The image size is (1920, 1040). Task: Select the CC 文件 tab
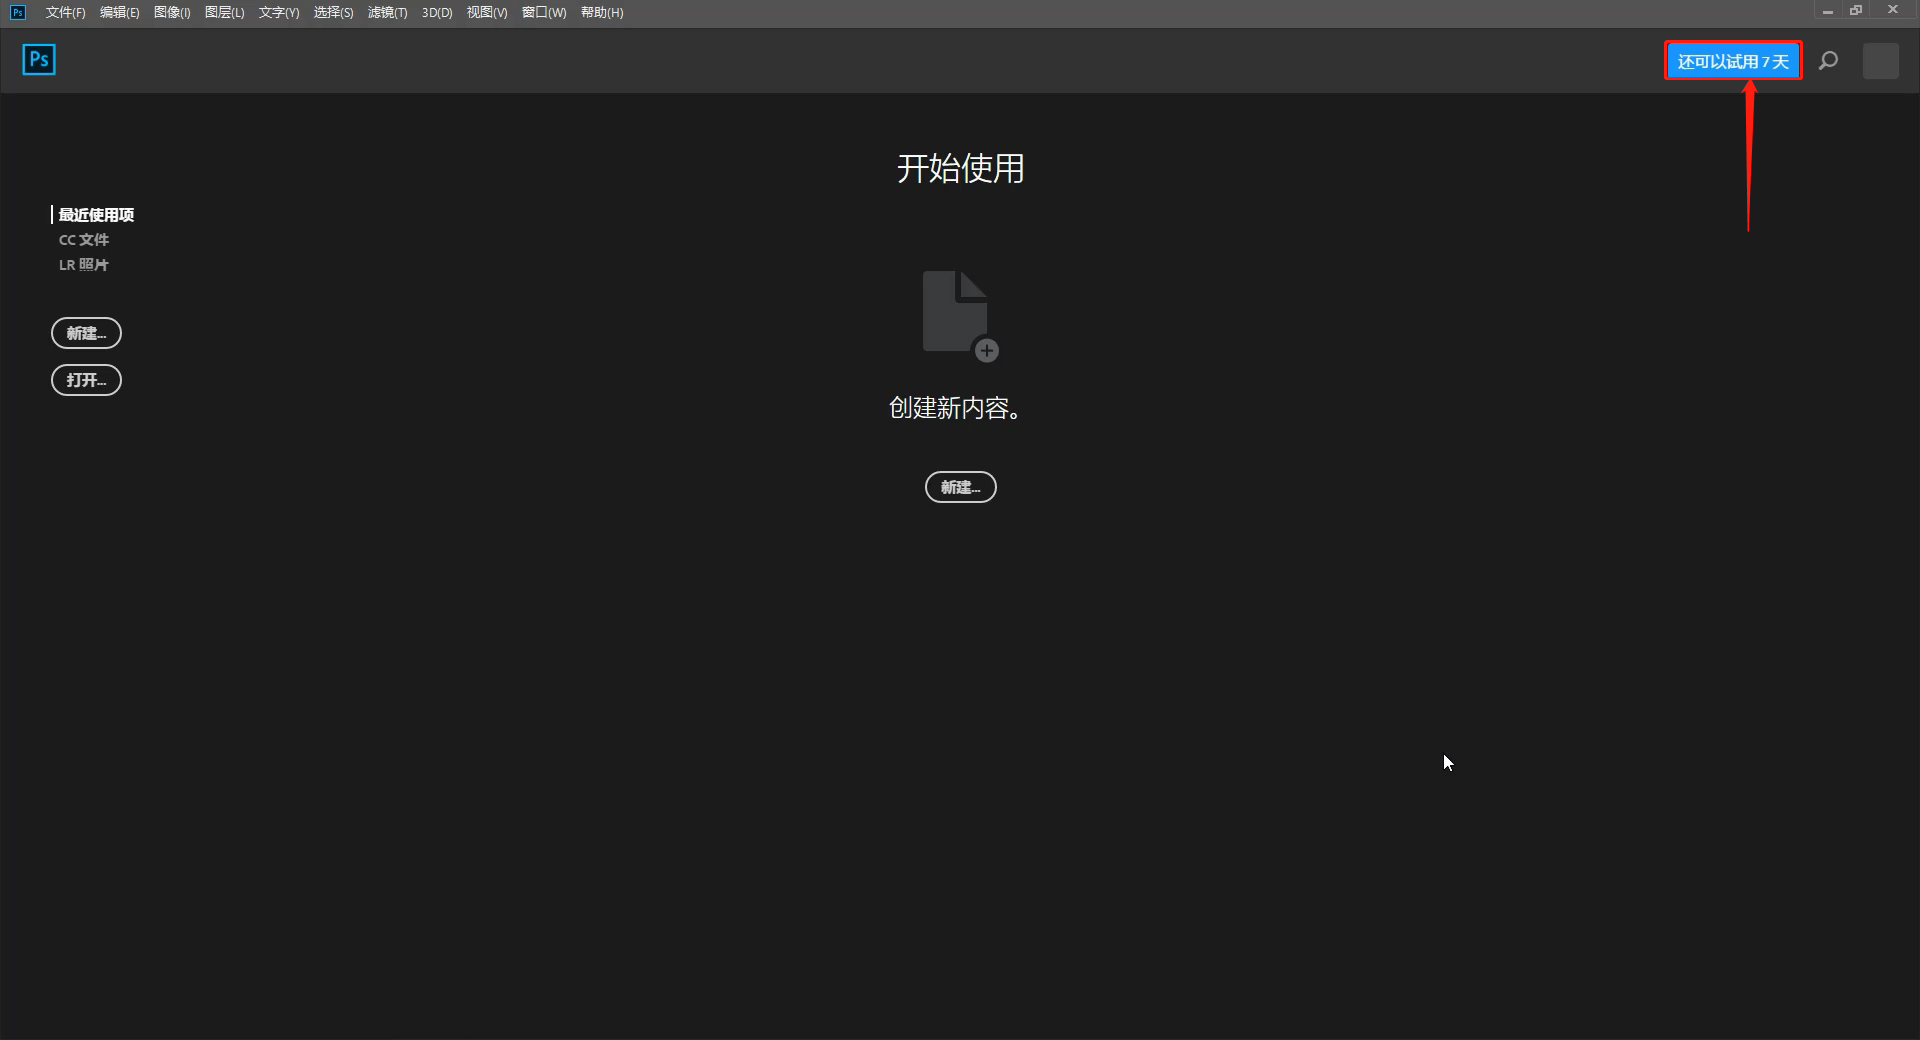(x=84, y=240)
